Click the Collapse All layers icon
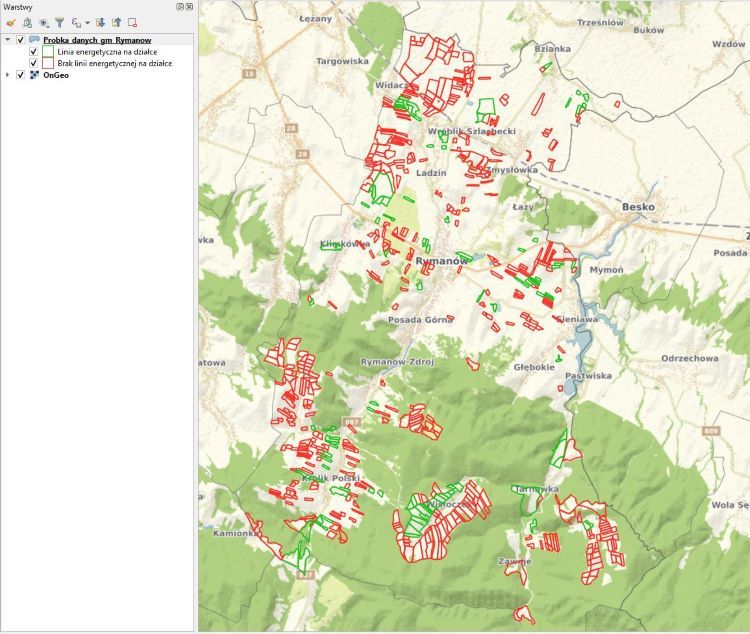This screenshot has width=750, height=634. (x=116, y=21)
